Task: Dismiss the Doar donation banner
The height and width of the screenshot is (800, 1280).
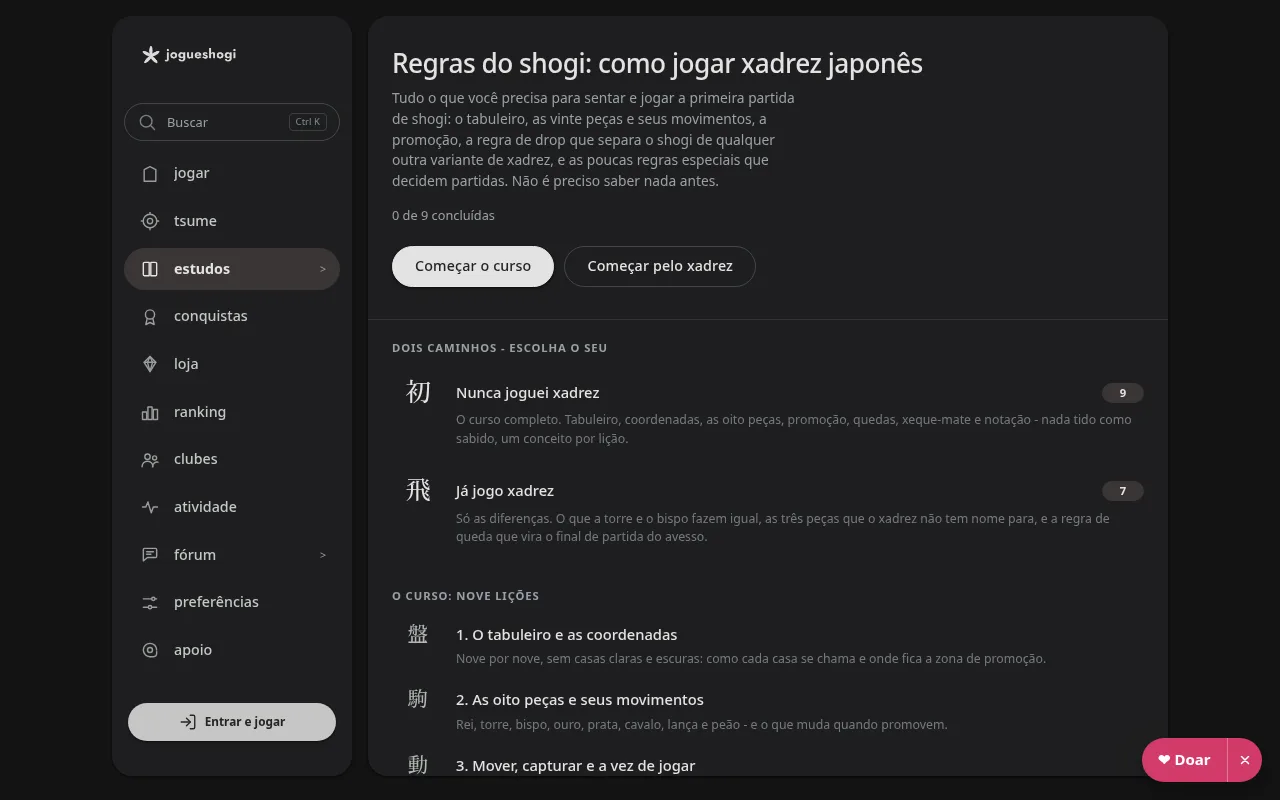Action: click(x=1245, y=760)
